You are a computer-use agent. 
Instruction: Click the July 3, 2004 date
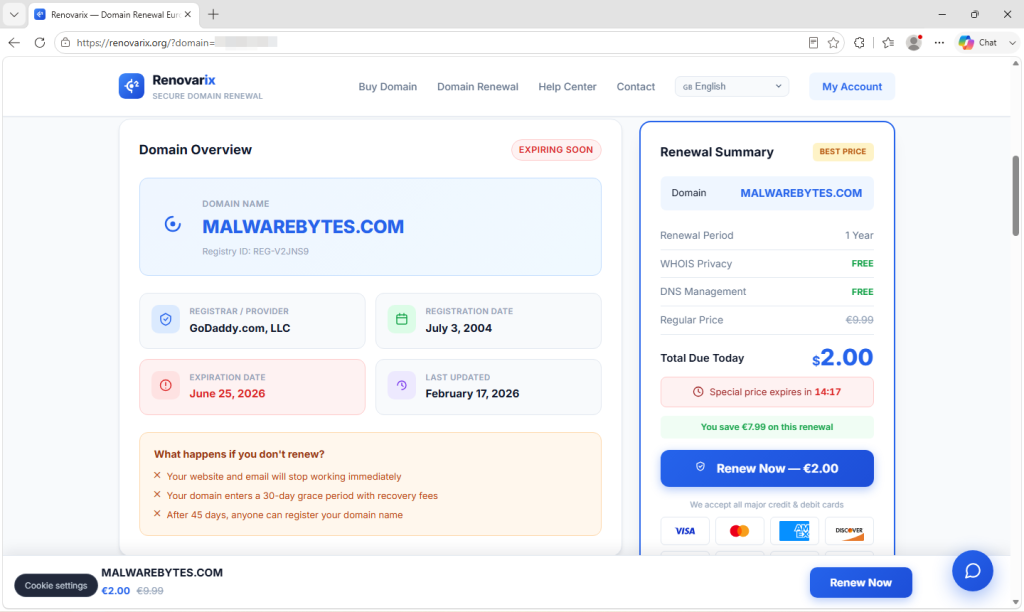[x=458, y=328]
